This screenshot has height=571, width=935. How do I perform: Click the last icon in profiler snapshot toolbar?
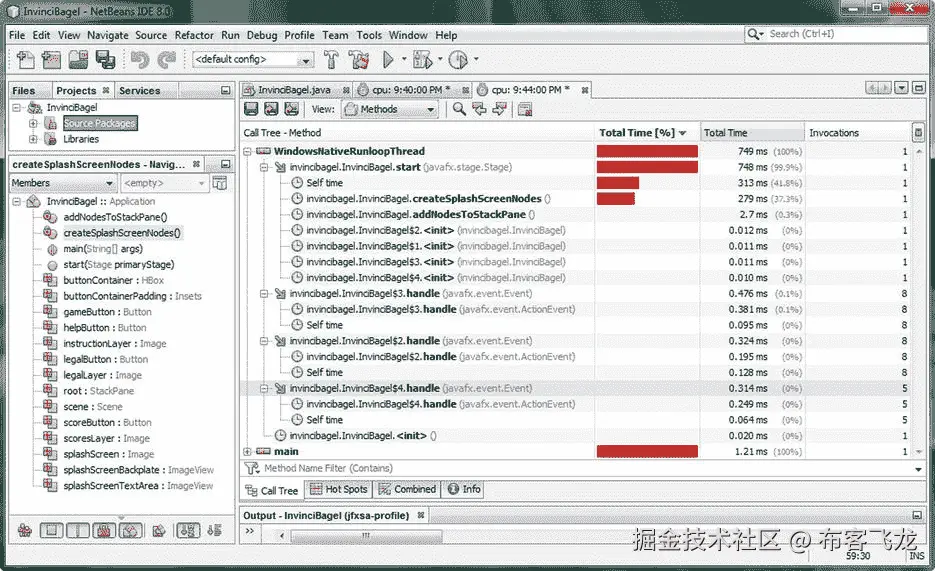click(525, 109)
